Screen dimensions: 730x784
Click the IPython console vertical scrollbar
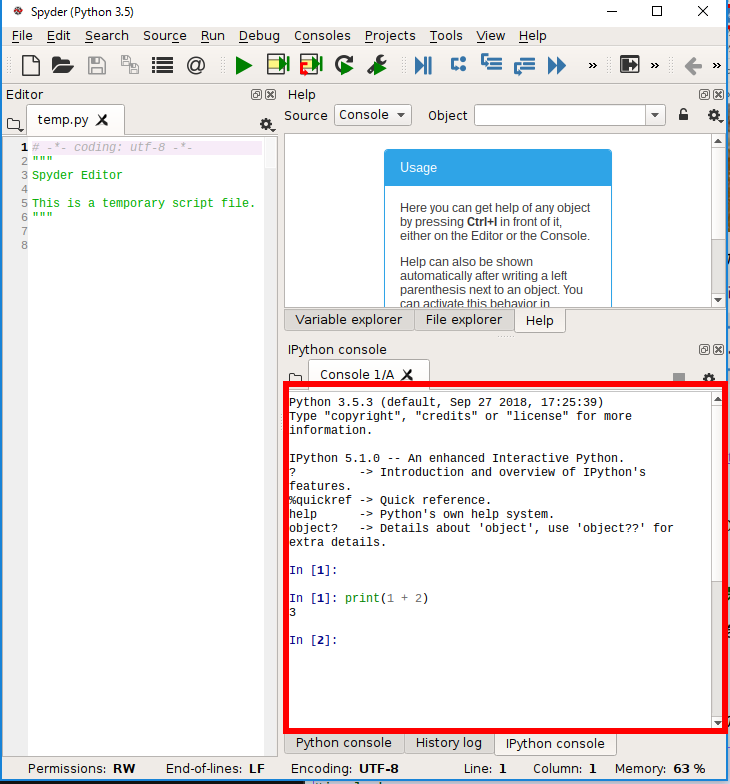(718, 560)
